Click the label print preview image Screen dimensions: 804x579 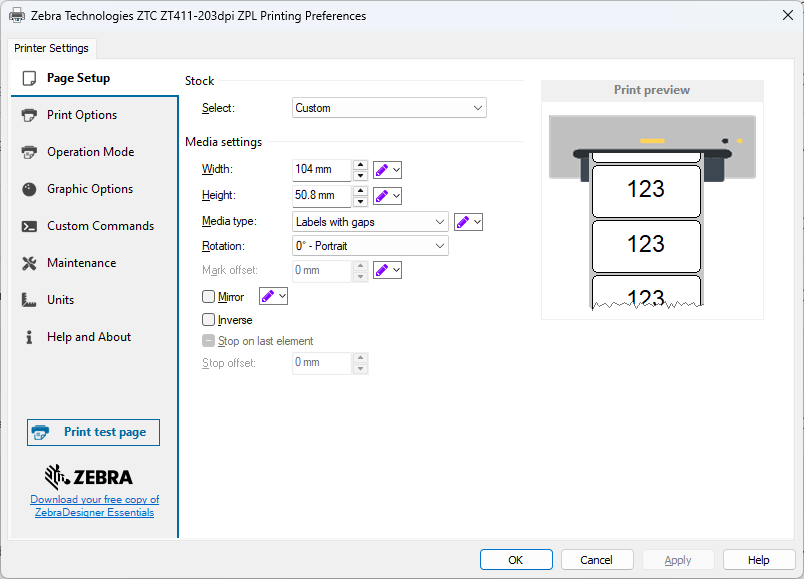tap(652, 212)
